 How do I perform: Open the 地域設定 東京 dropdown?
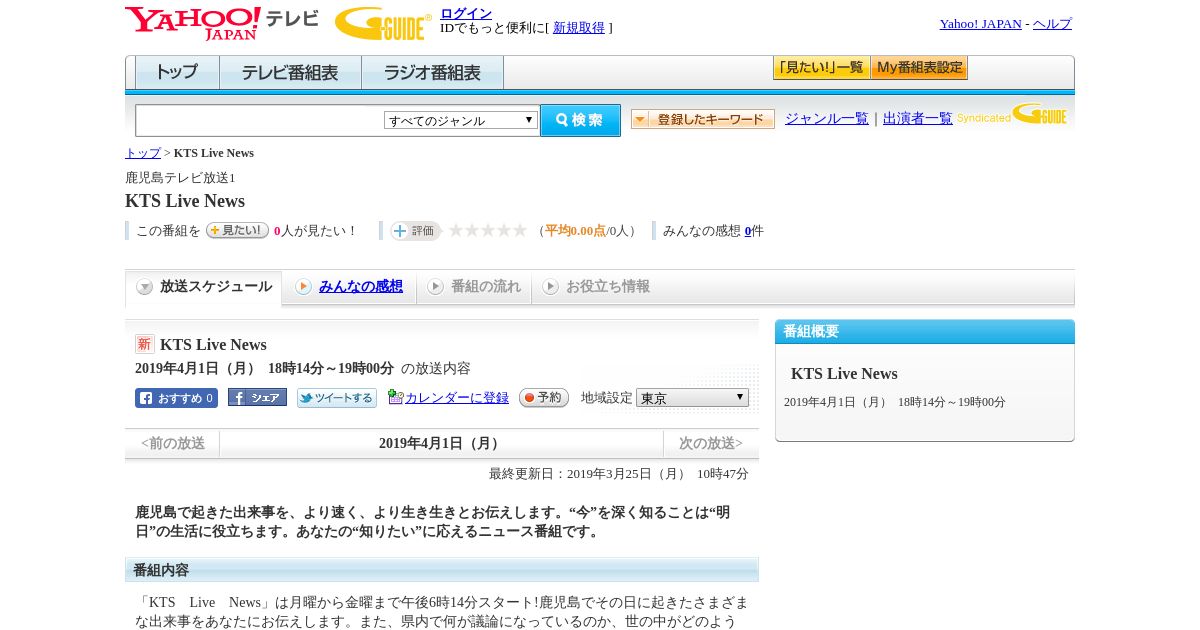click(x=692, y=398)
